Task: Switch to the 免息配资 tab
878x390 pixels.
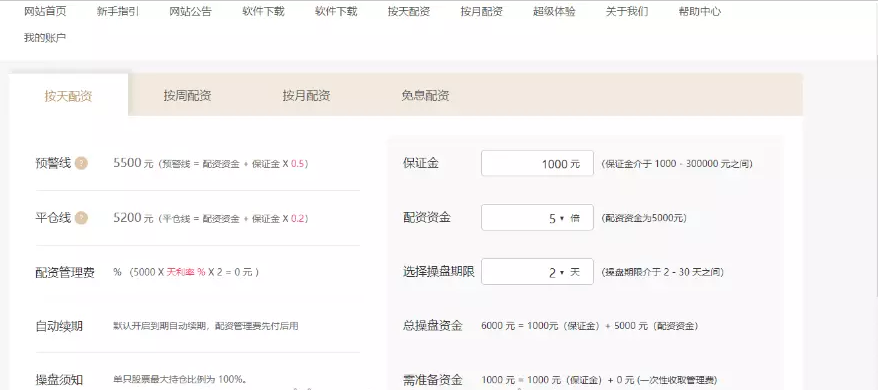Action: coord(425,95)
